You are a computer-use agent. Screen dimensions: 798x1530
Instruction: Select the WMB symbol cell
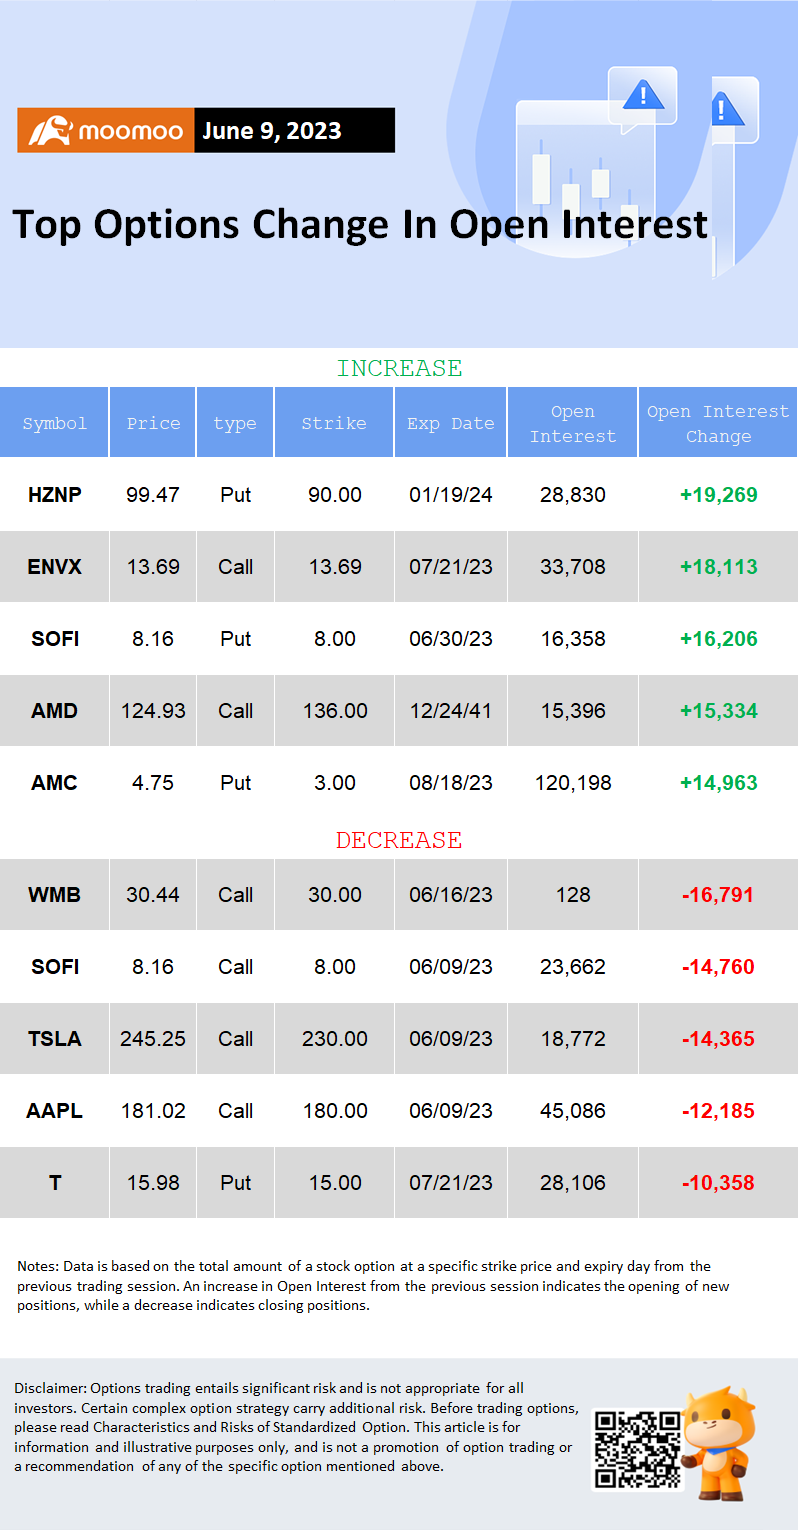click(x=54, y=895)
